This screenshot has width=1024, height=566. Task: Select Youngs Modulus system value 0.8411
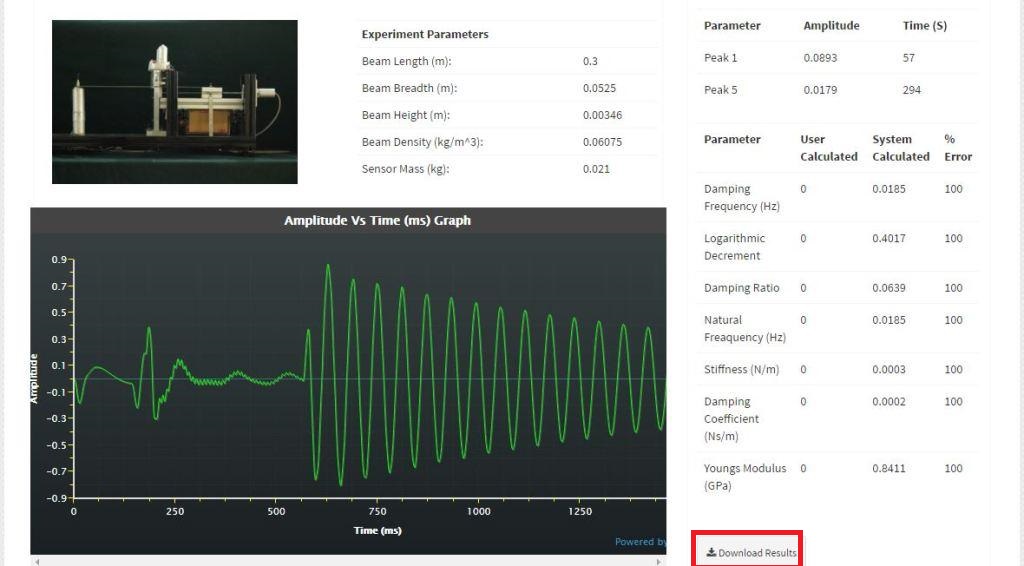[x=889, y=468]
